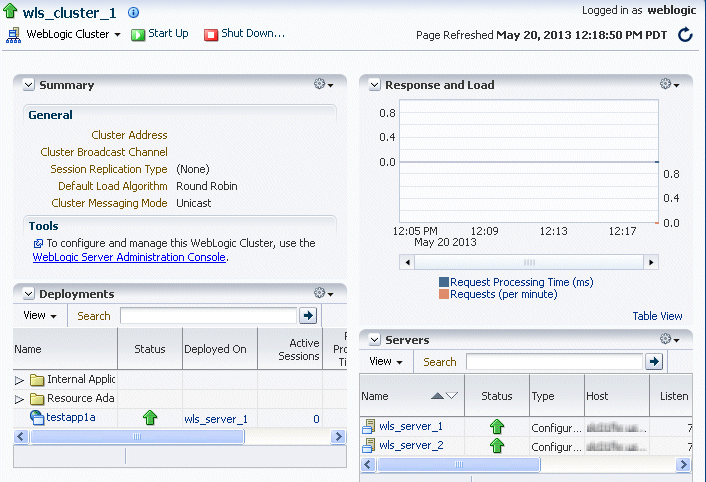Click the Servers Type column header
The image size is (706, 482).
pyautogui.click(x=557, y=396)
